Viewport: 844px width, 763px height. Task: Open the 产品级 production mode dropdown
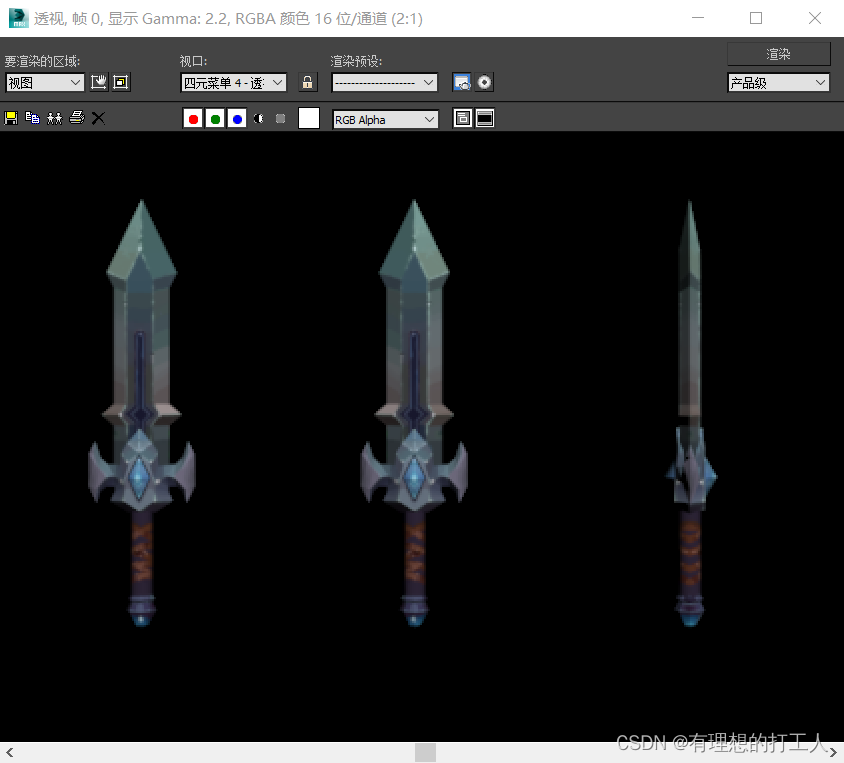778,83
